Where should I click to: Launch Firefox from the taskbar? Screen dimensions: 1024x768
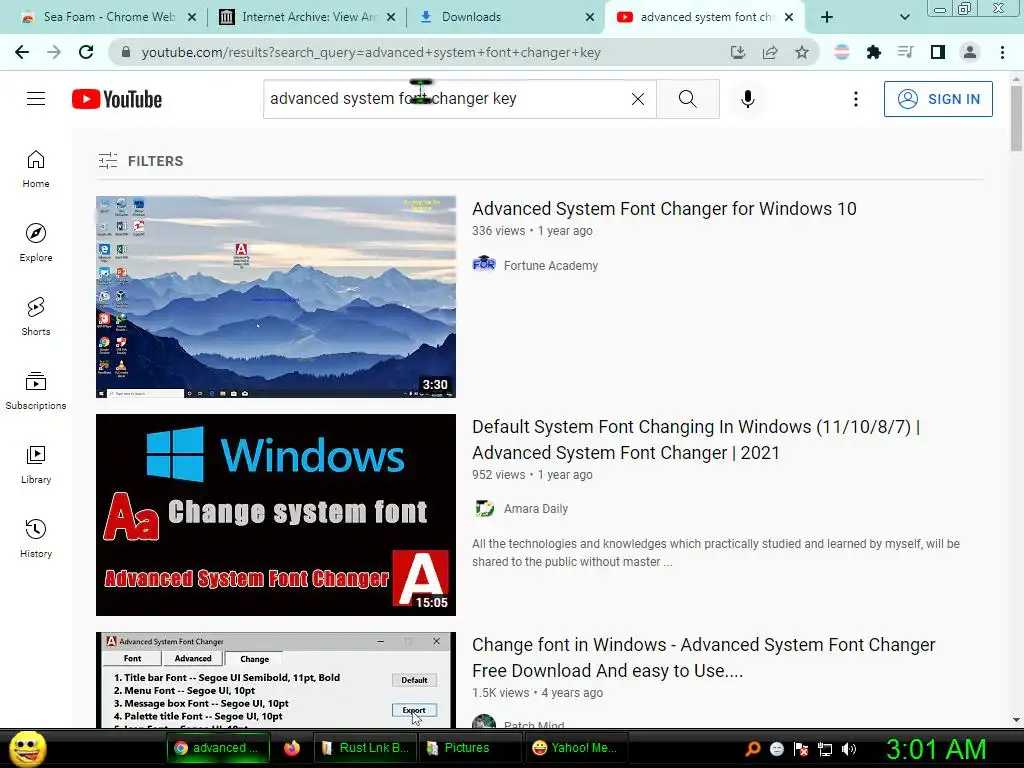[x=292, y=748]
